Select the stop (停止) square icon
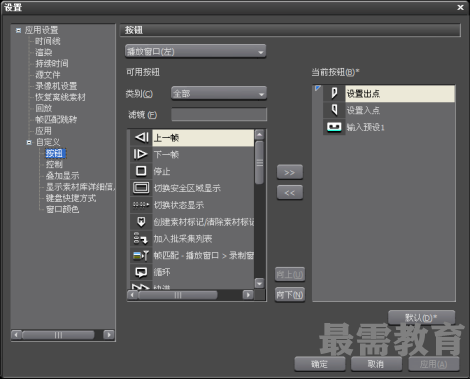The image size is (471, 379). [x=141, y=171]
